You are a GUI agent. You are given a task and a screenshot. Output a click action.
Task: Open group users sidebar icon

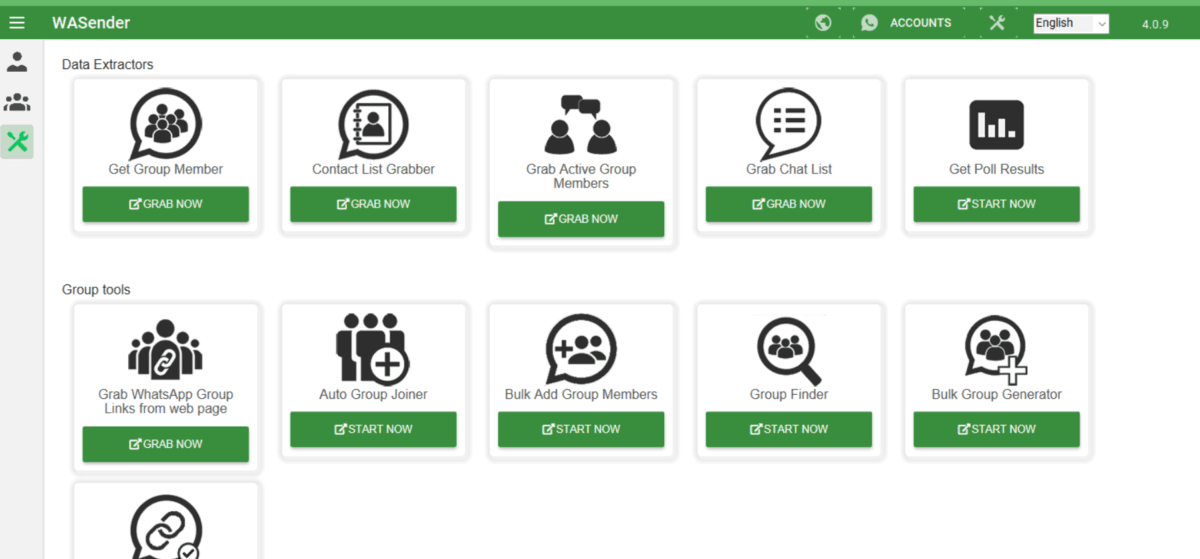[x=17, y=102]
